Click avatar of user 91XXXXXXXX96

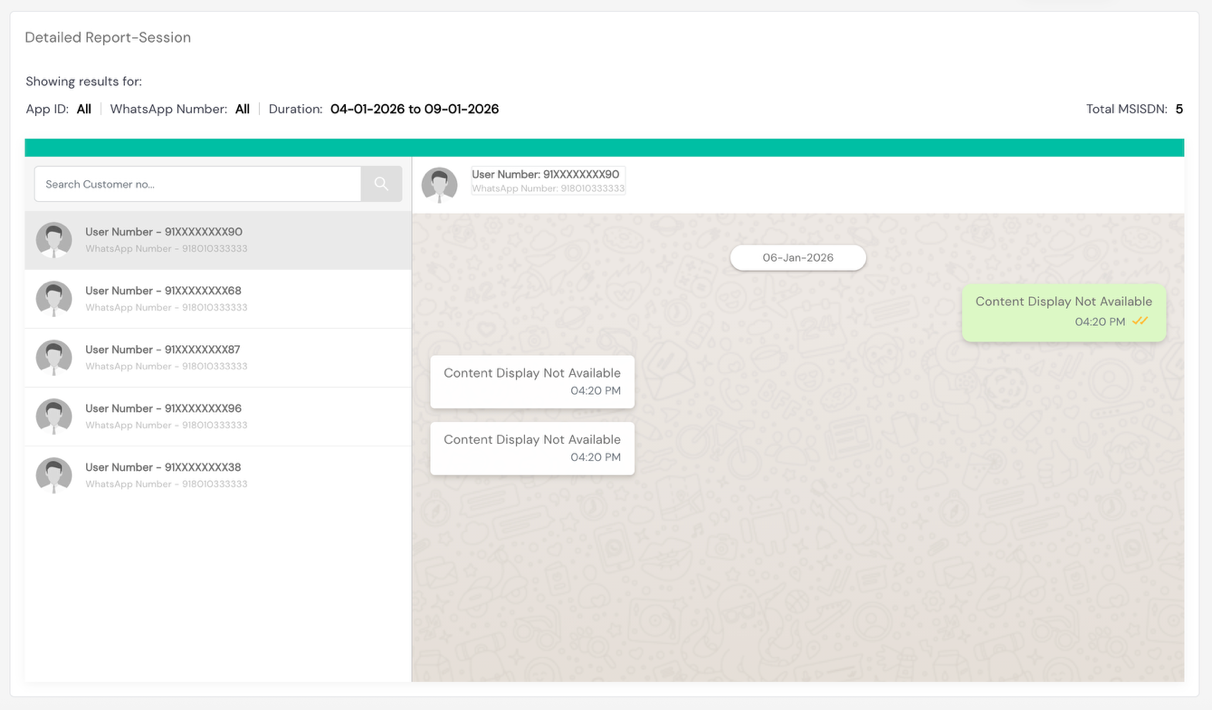[x=54, y=416]
